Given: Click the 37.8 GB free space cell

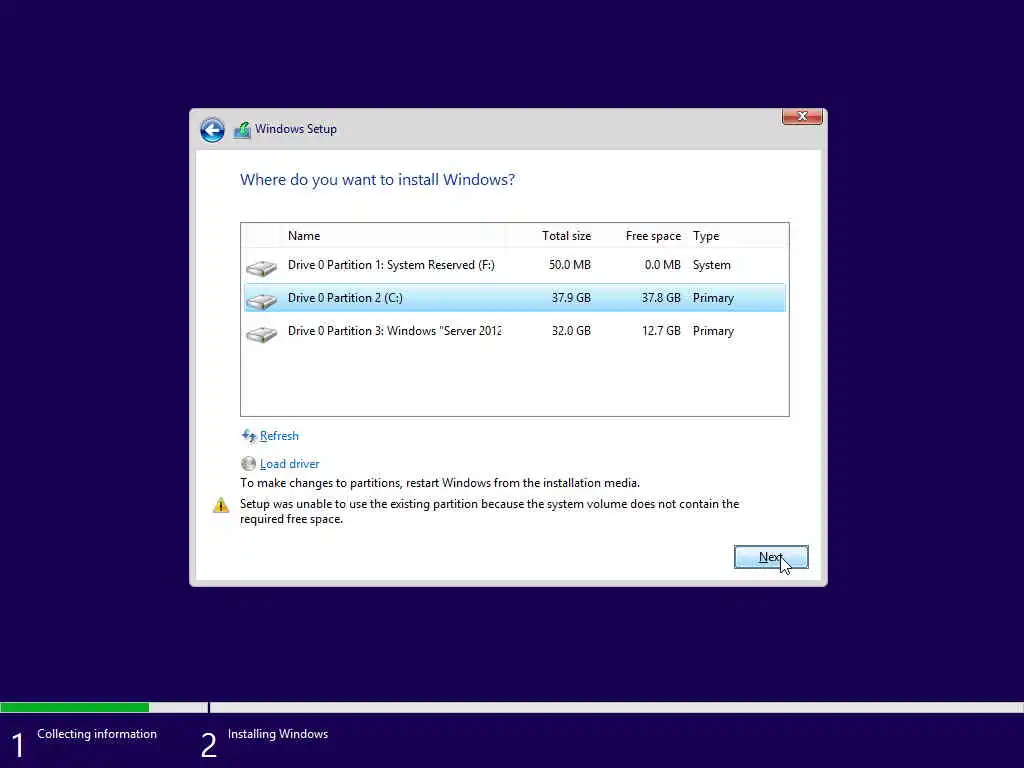Looking at the screenshot, I should pos(661,298).
